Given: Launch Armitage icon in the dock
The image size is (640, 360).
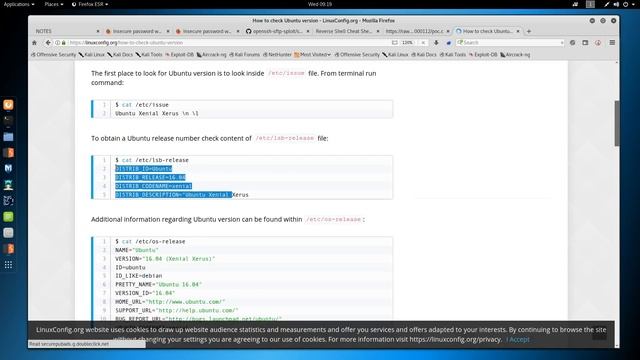Looking at the screenshot, I should pyautogui.click(x=8, y=184).
